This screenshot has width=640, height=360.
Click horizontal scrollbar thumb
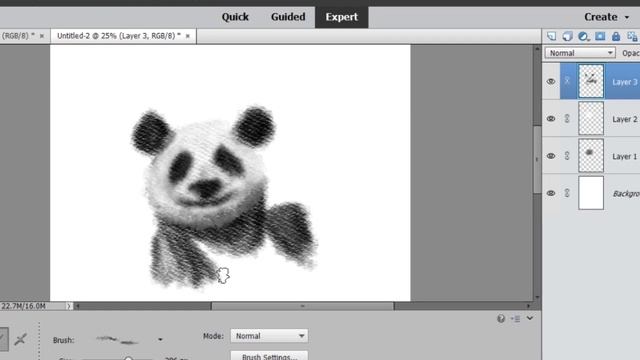[302, 306]
